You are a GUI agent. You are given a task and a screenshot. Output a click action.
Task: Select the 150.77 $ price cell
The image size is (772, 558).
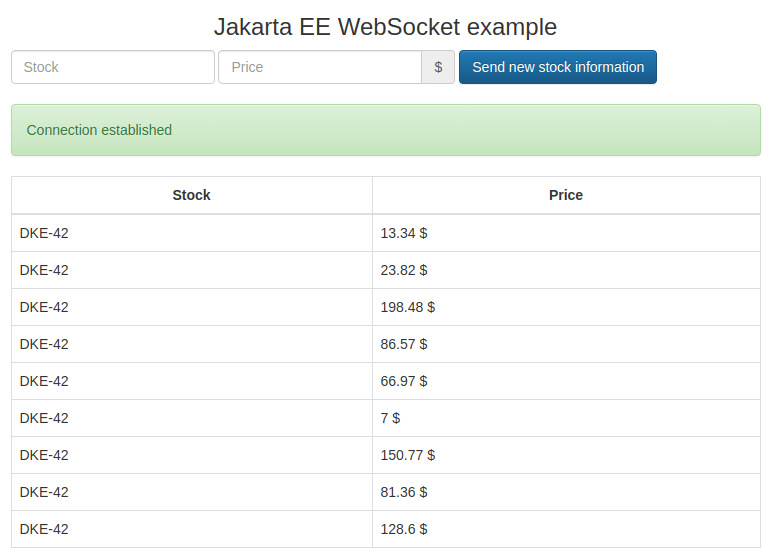(x=566, y=455)
